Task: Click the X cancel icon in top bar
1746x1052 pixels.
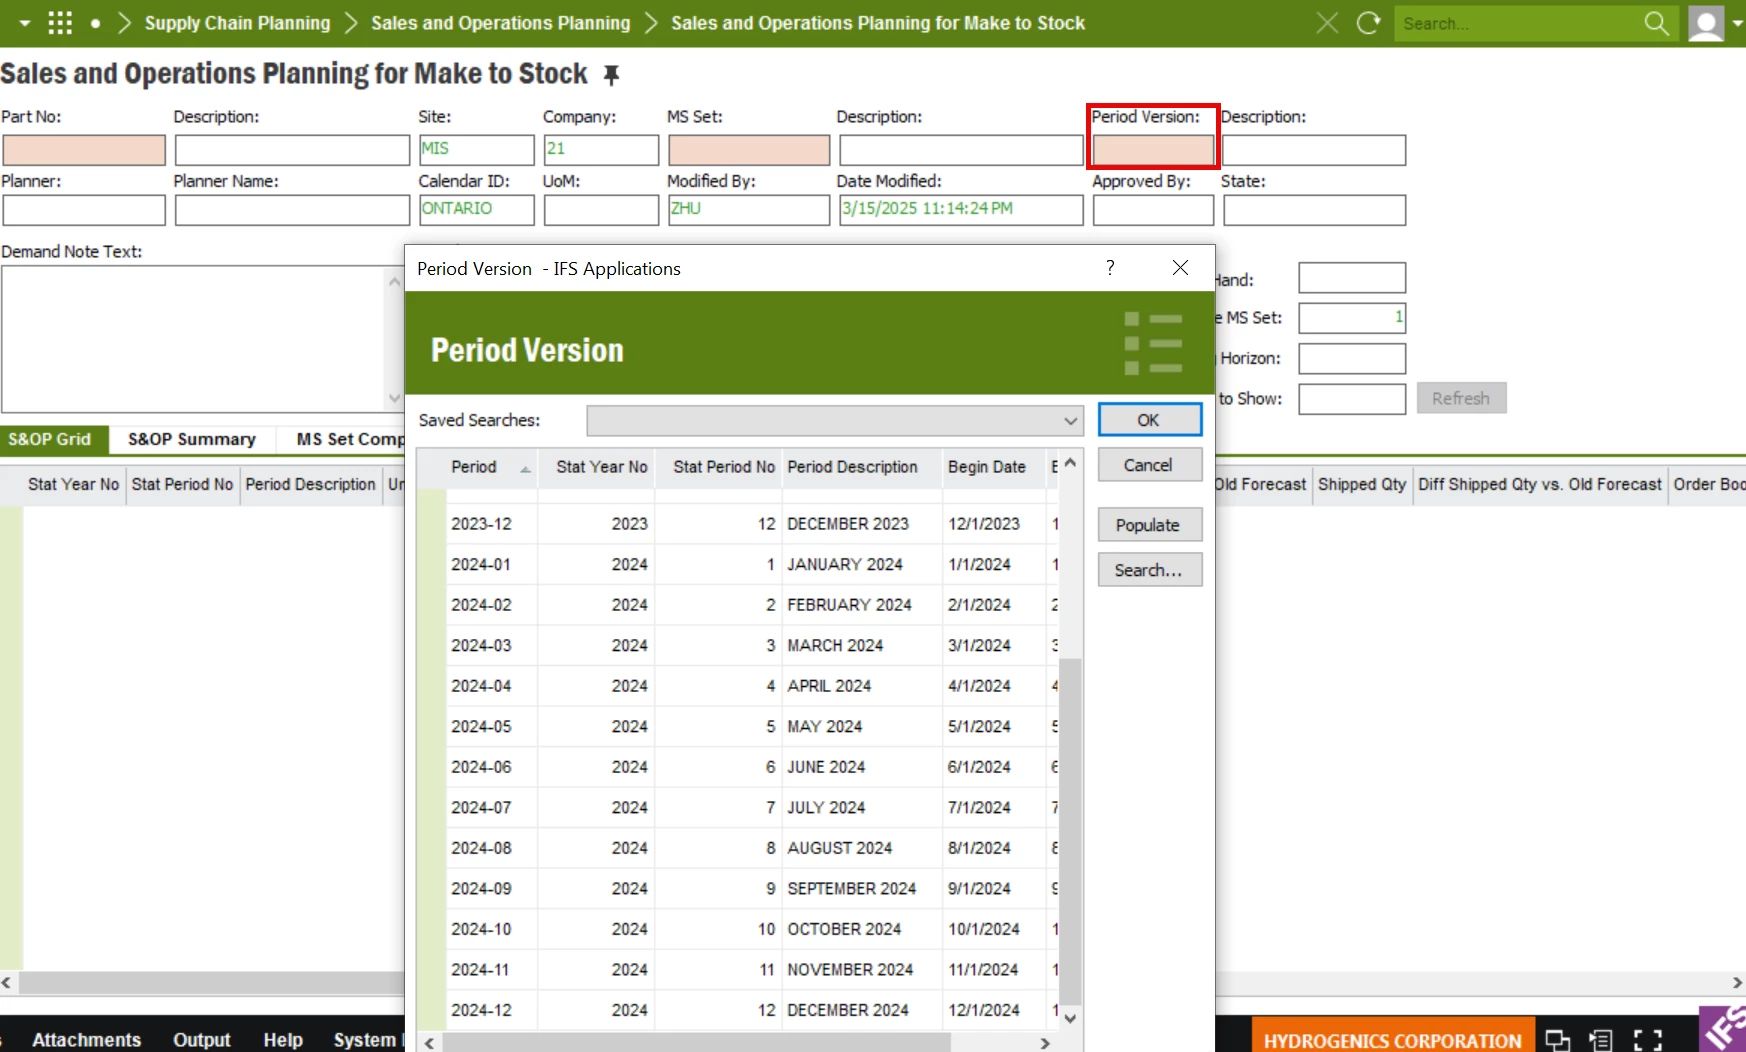Action: click(x=1327, y=23)
